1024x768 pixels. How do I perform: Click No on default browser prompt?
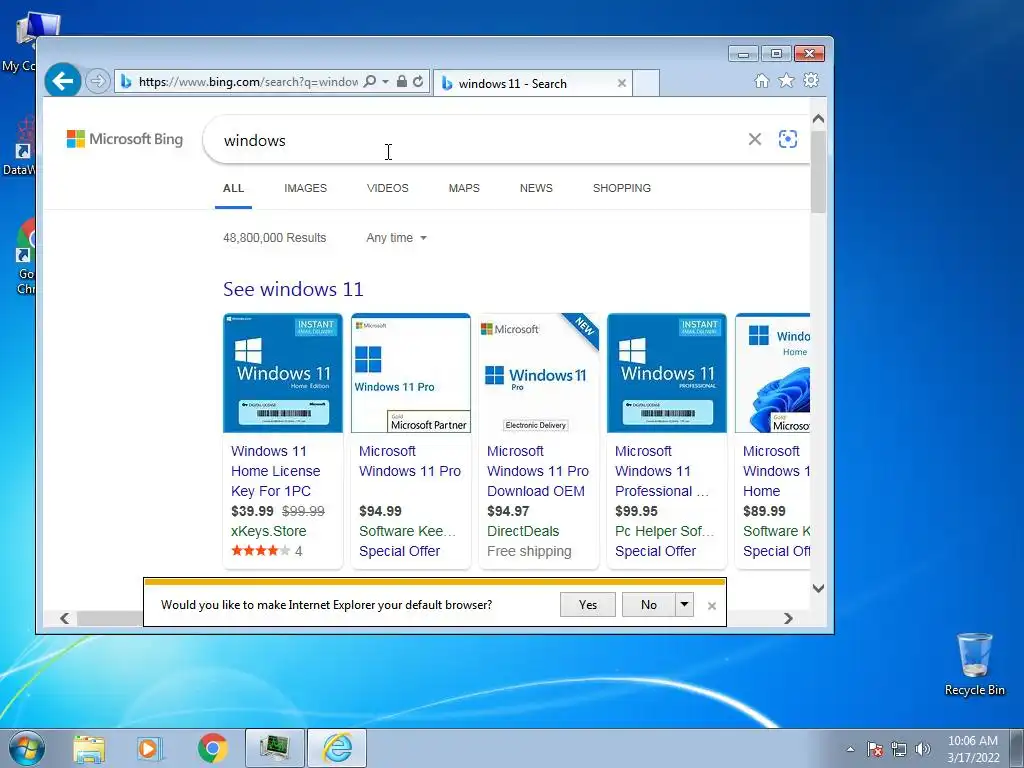pos(648,605)
